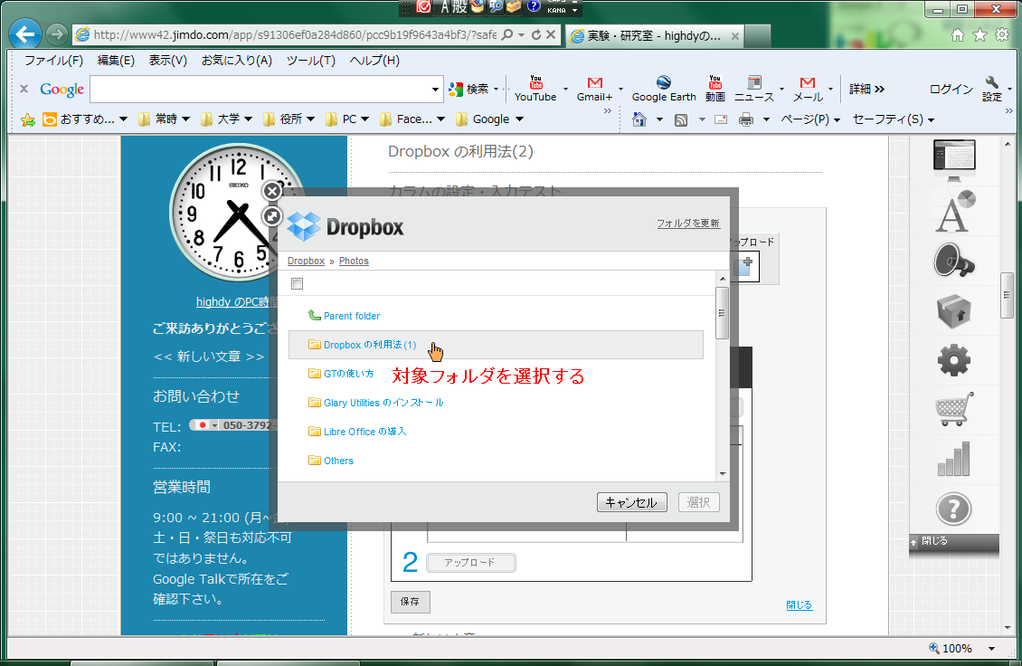This screenshot has width=1022, height=666.
Task: Open the 動画 YouTube video shortcut
Action: 715,89
